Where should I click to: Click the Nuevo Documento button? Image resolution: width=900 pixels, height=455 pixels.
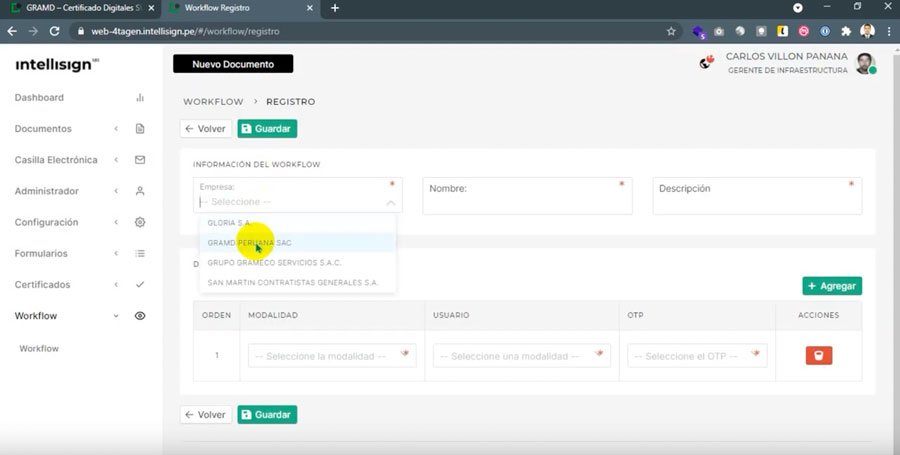(x=233, y=64)
